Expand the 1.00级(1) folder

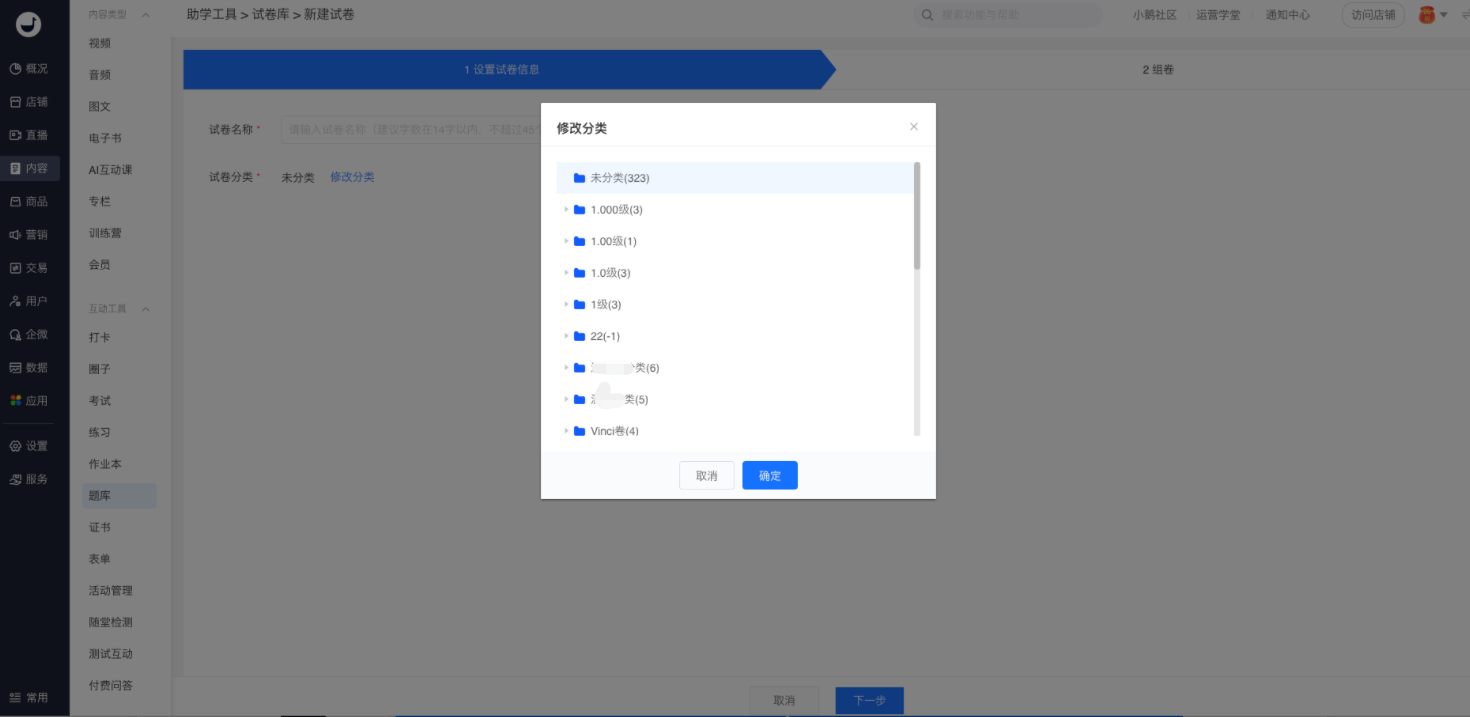click(566, 241)
